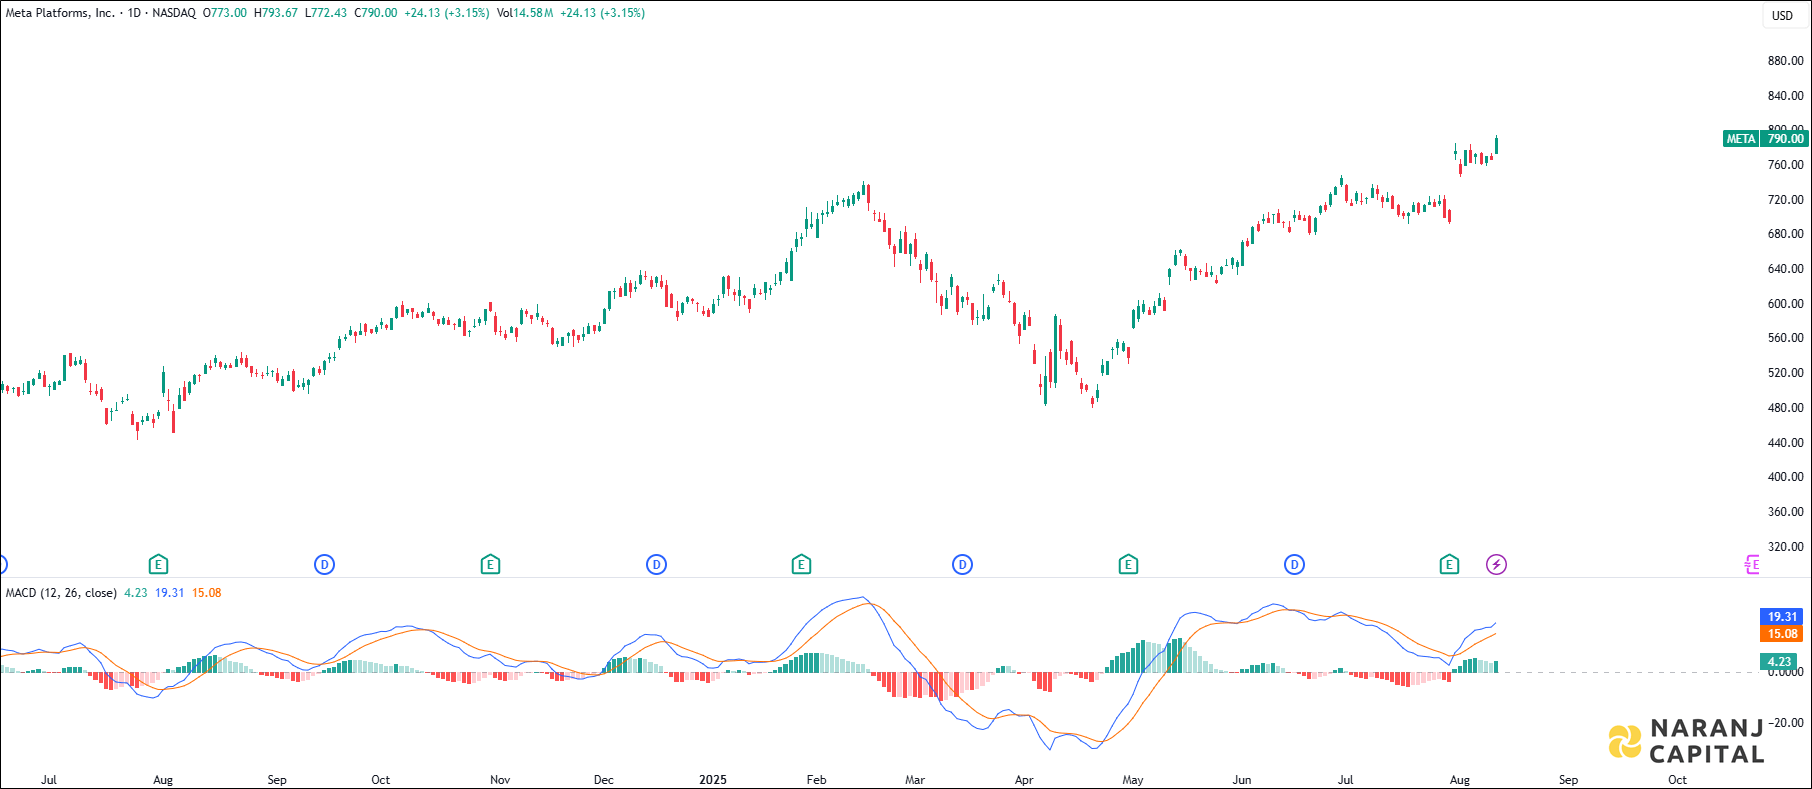Click the Nov label on time axis
The height and width of the screenshot is (789, 1812).
point(500,780)
